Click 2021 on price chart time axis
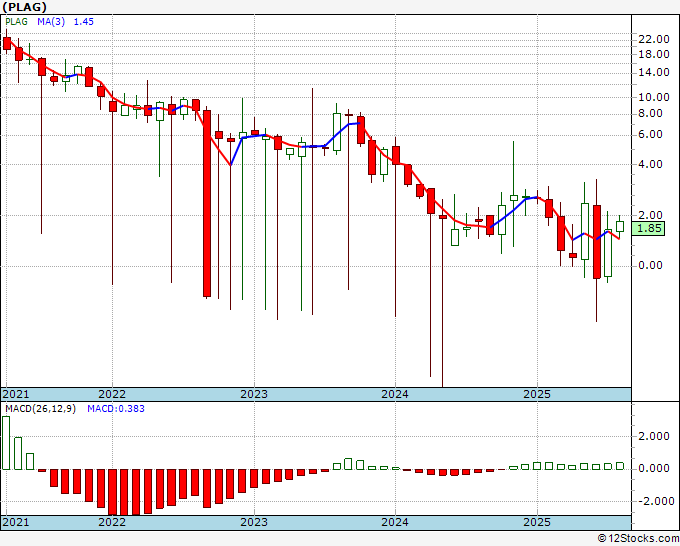The image size is (680, 546). pyautogui.click(x=16, y=394)
